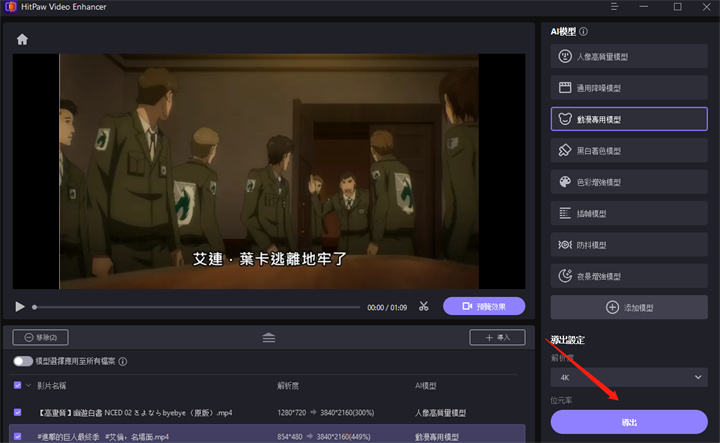This screenshot has height=443, width=720.
Task: Click the 預覽效果 preview button
Action: tap(484, 306)
